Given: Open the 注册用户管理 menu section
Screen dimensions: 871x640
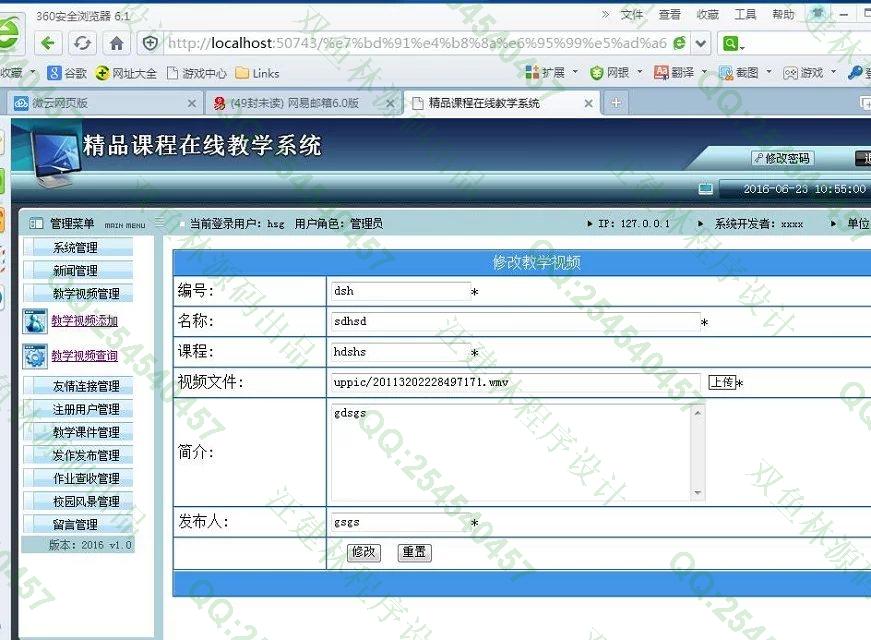Looking at the screenshot, I should [78, 409].
